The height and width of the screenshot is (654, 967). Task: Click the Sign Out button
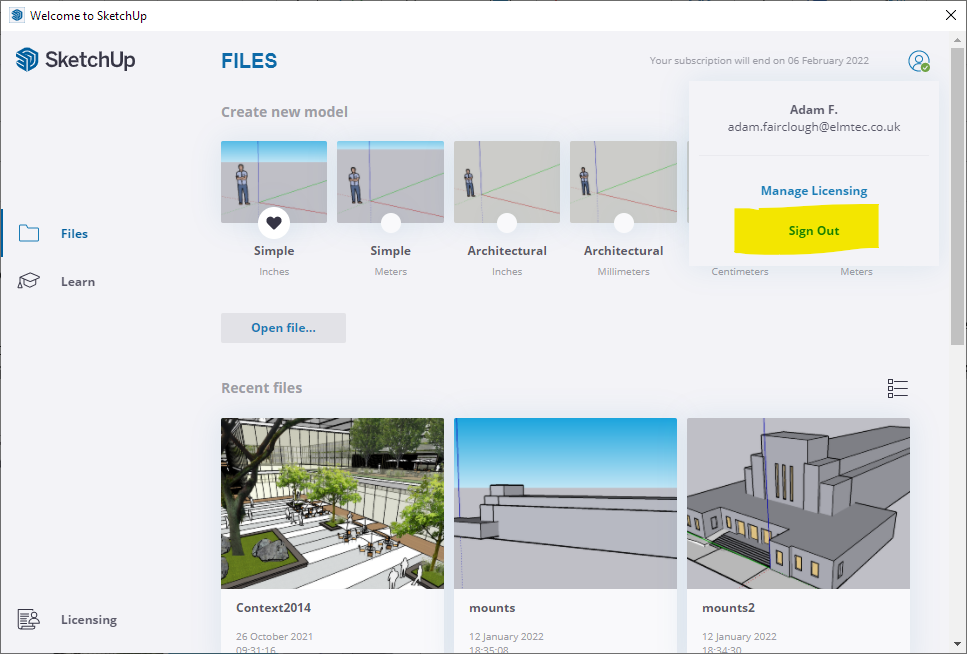(813, 230)
